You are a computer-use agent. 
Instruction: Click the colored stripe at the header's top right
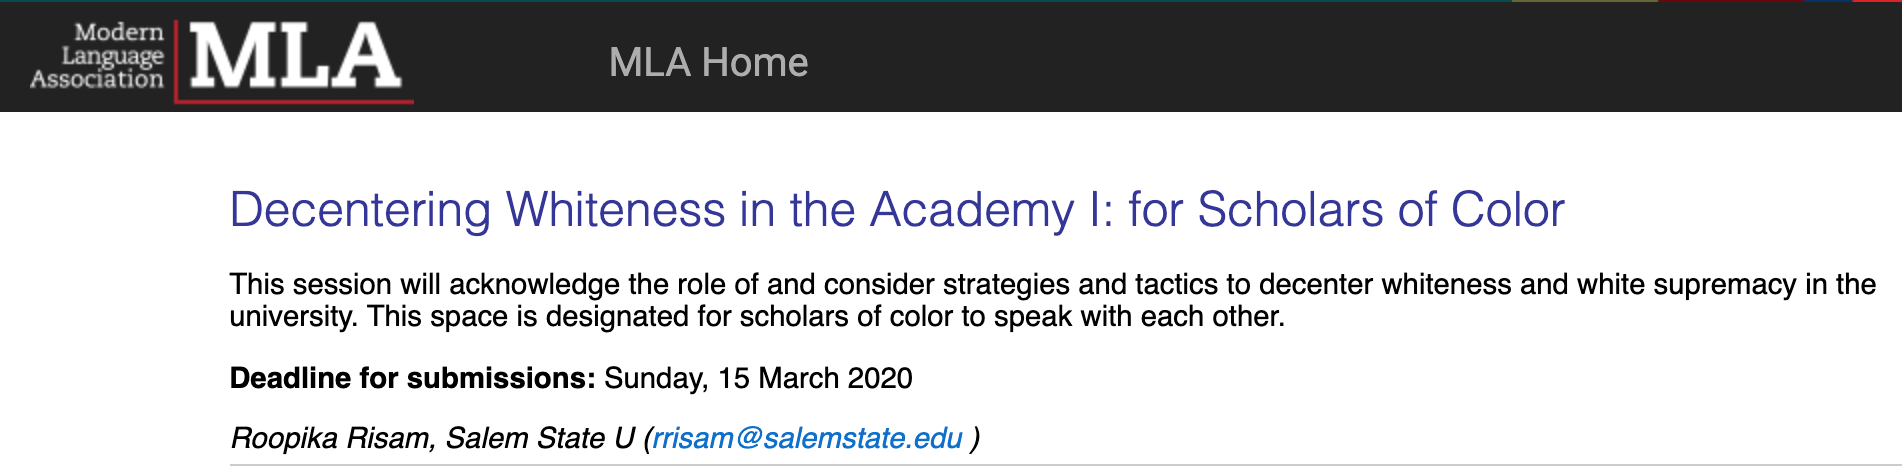1705,1
